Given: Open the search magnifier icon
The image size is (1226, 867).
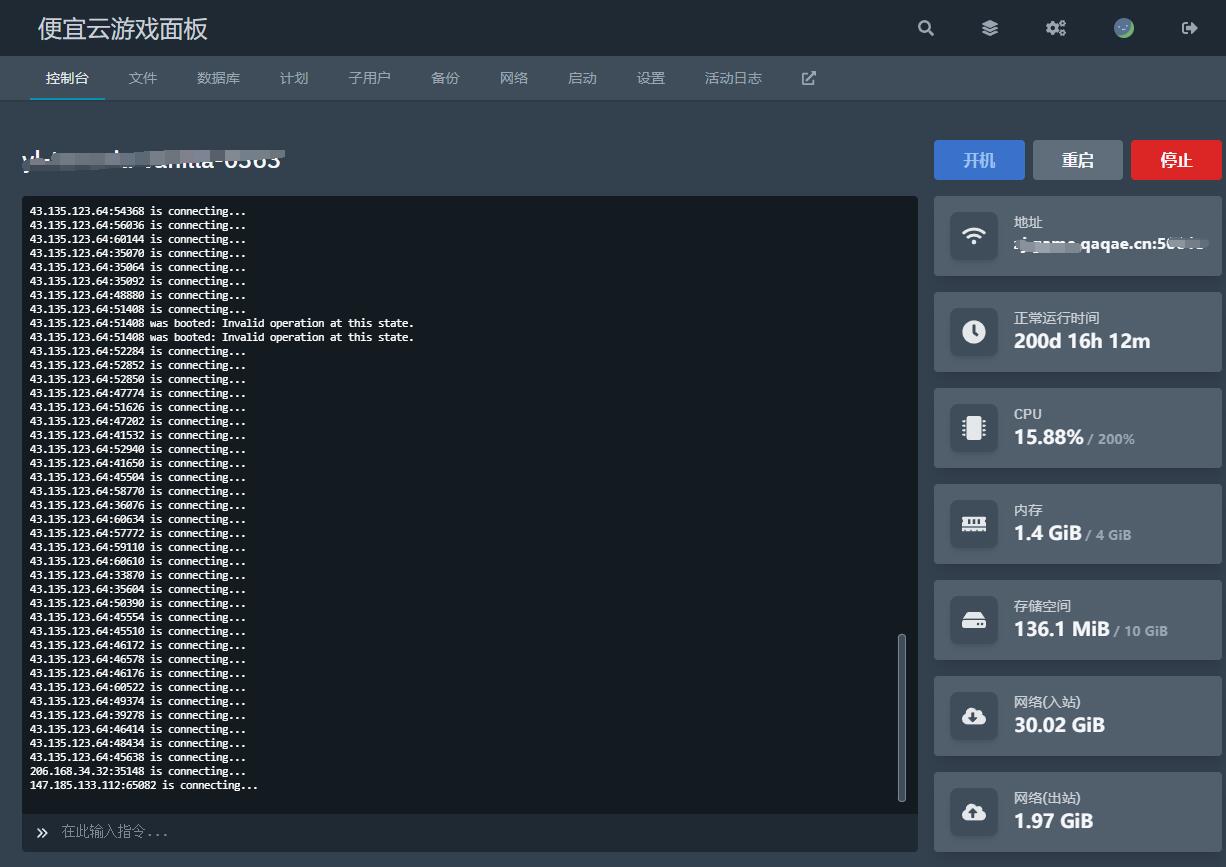Looking at the screenshot, I should tap(926, 28).
